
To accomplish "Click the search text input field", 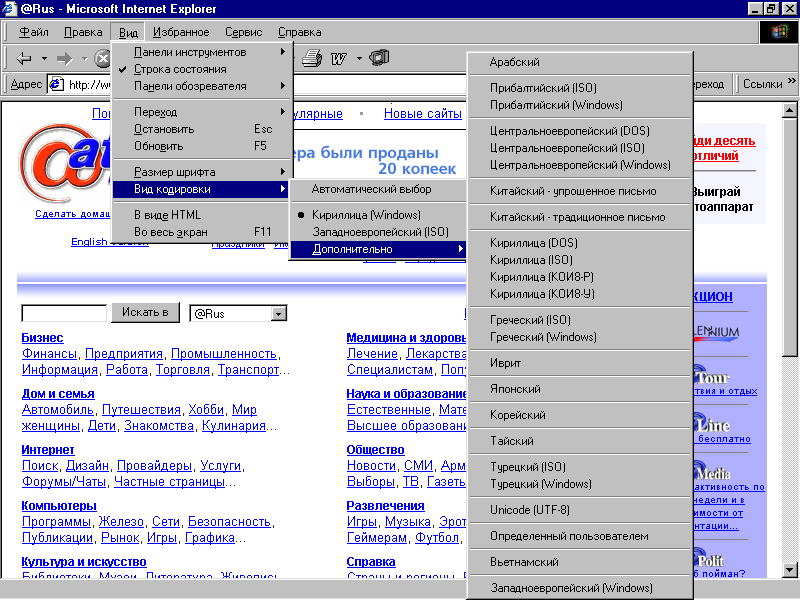I will 64,313.
